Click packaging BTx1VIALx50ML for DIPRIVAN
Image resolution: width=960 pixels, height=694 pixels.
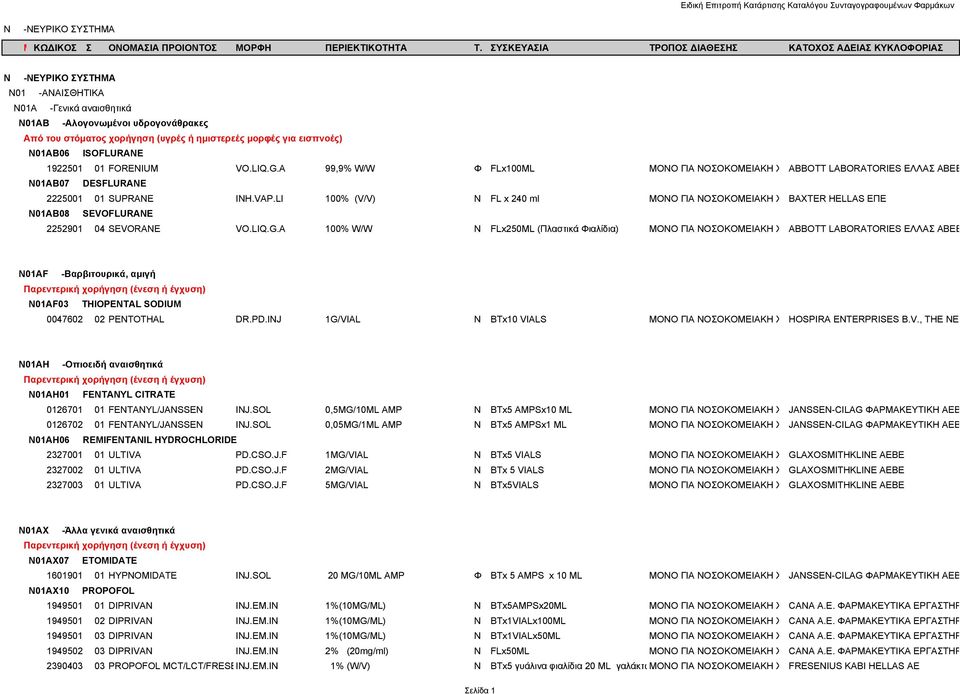[x=525, y=636]
